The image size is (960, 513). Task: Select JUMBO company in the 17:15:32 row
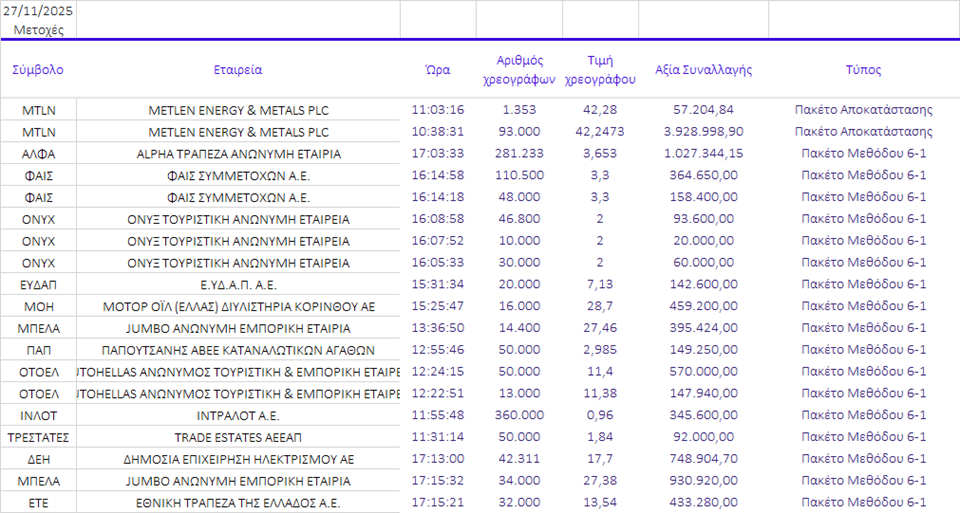click(238, 482)
